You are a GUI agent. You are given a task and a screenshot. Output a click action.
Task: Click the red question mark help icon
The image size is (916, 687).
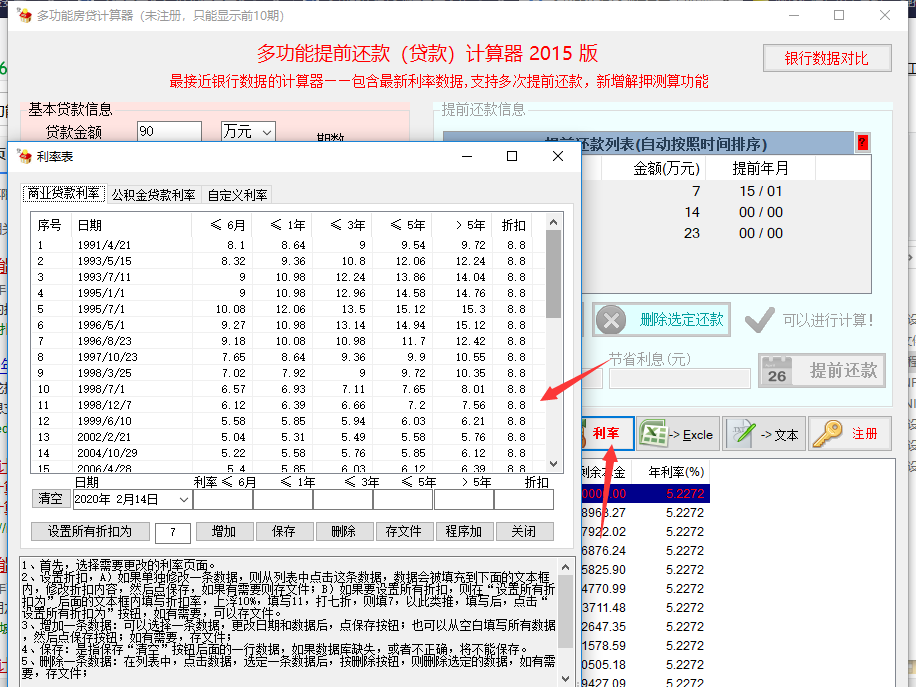862,143
